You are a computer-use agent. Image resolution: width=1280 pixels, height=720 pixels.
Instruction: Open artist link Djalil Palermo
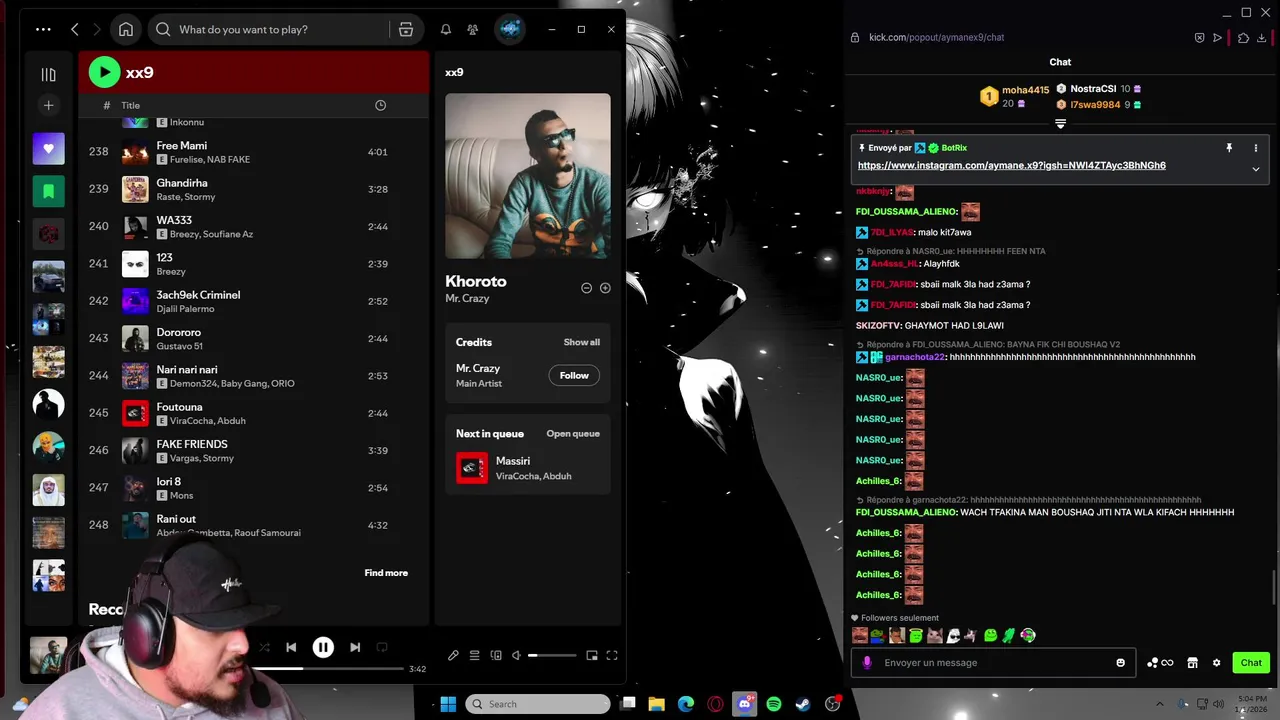(185, 309)
